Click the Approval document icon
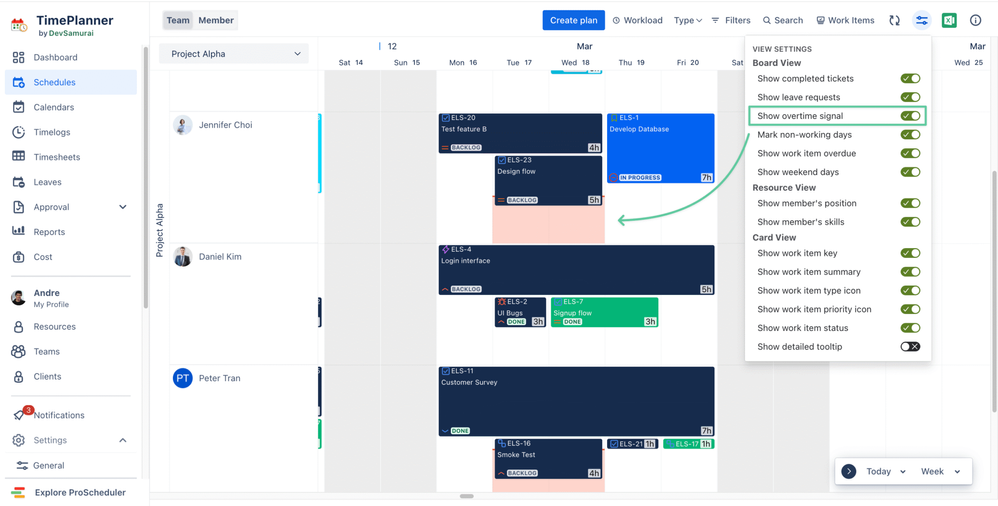Viewport: 998px width, 506px height. click(x=18, y=207)
